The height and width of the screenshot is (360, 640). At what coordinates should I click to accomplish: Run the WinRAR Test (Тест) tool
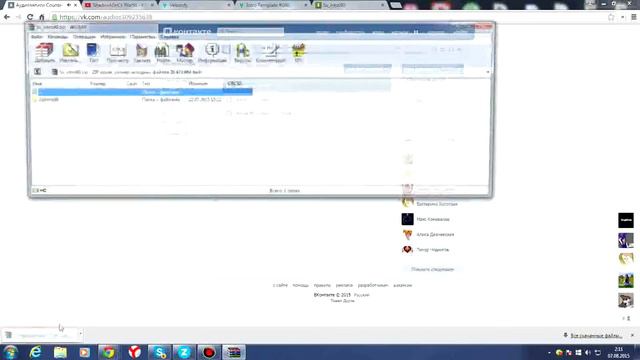pos(93,53)
